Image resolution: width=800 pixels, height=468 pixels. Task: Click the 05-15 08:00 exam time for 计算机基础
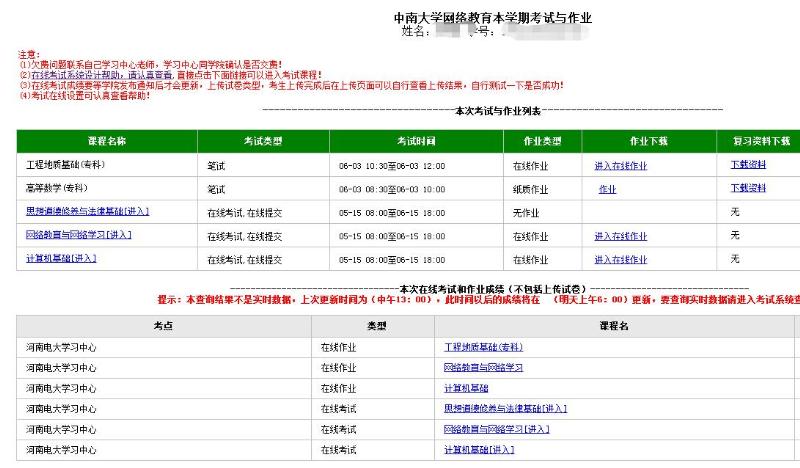(x=392, y=260)
